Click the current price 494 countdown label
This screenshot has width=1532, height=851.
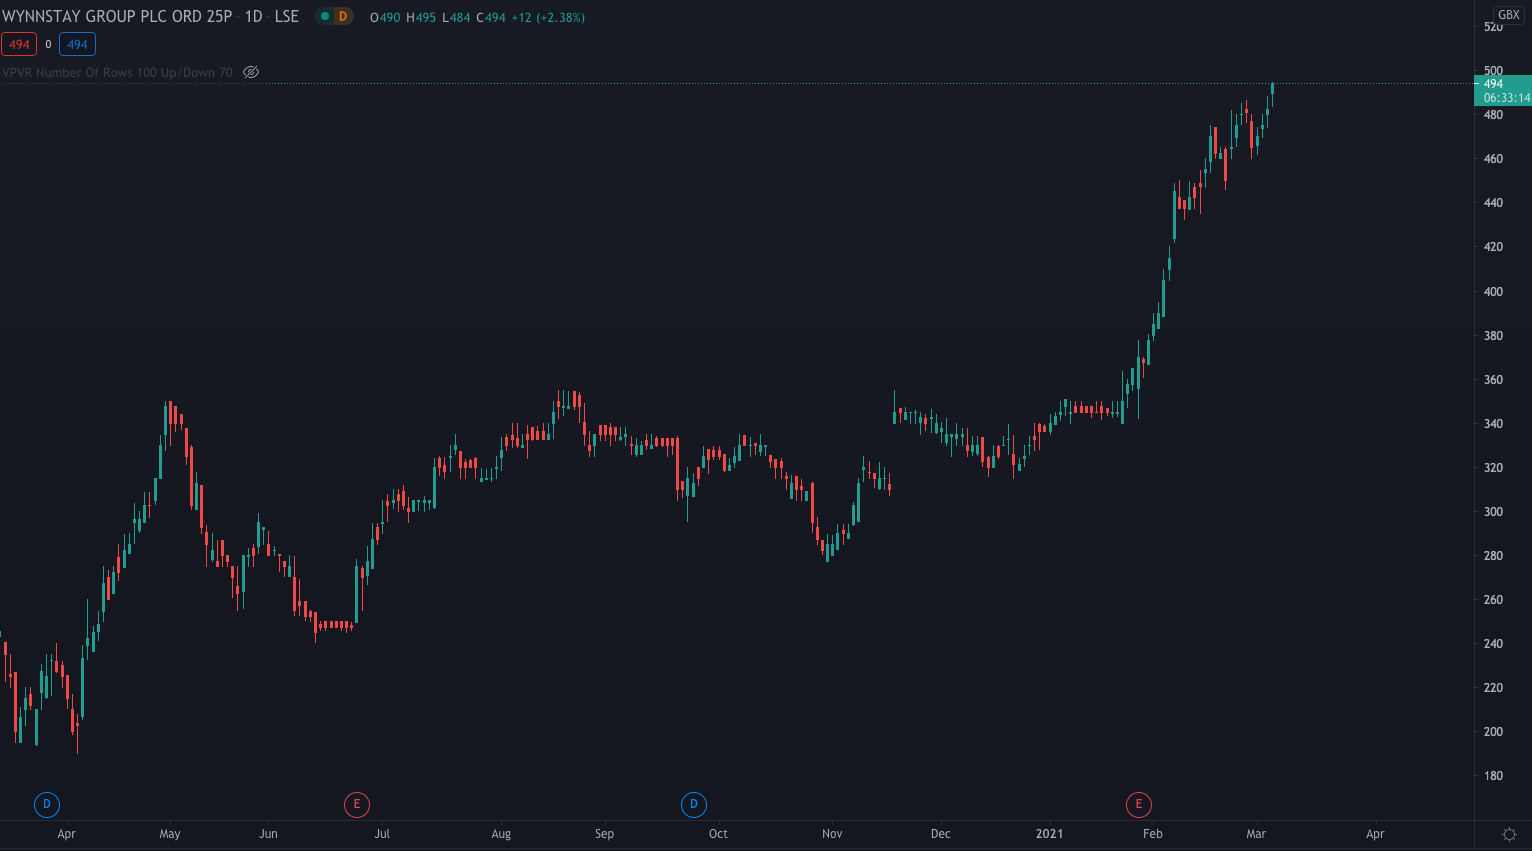click(x=1503, y=91)
